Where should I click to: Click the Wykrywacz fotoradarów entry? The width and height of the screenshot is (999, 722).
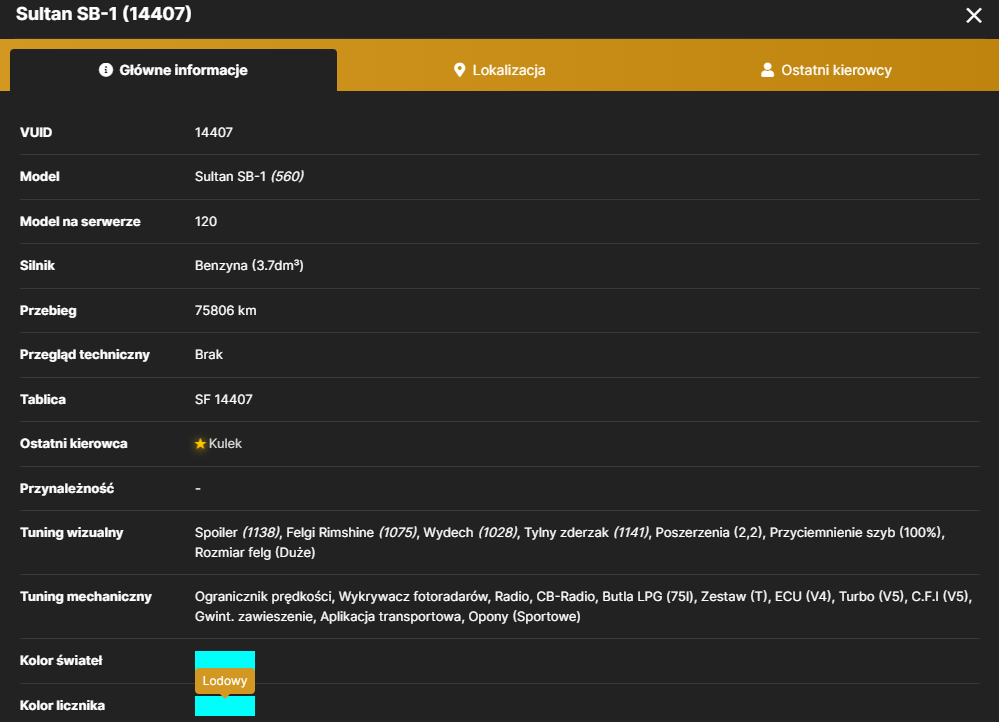(413, 596)
